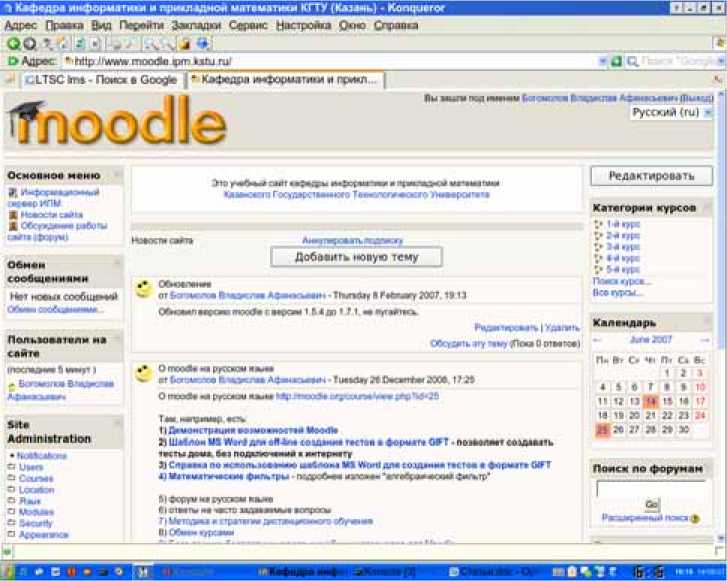Click the Notifications link
The width and height of the screenshot is (727, 581).
[42, 456]
